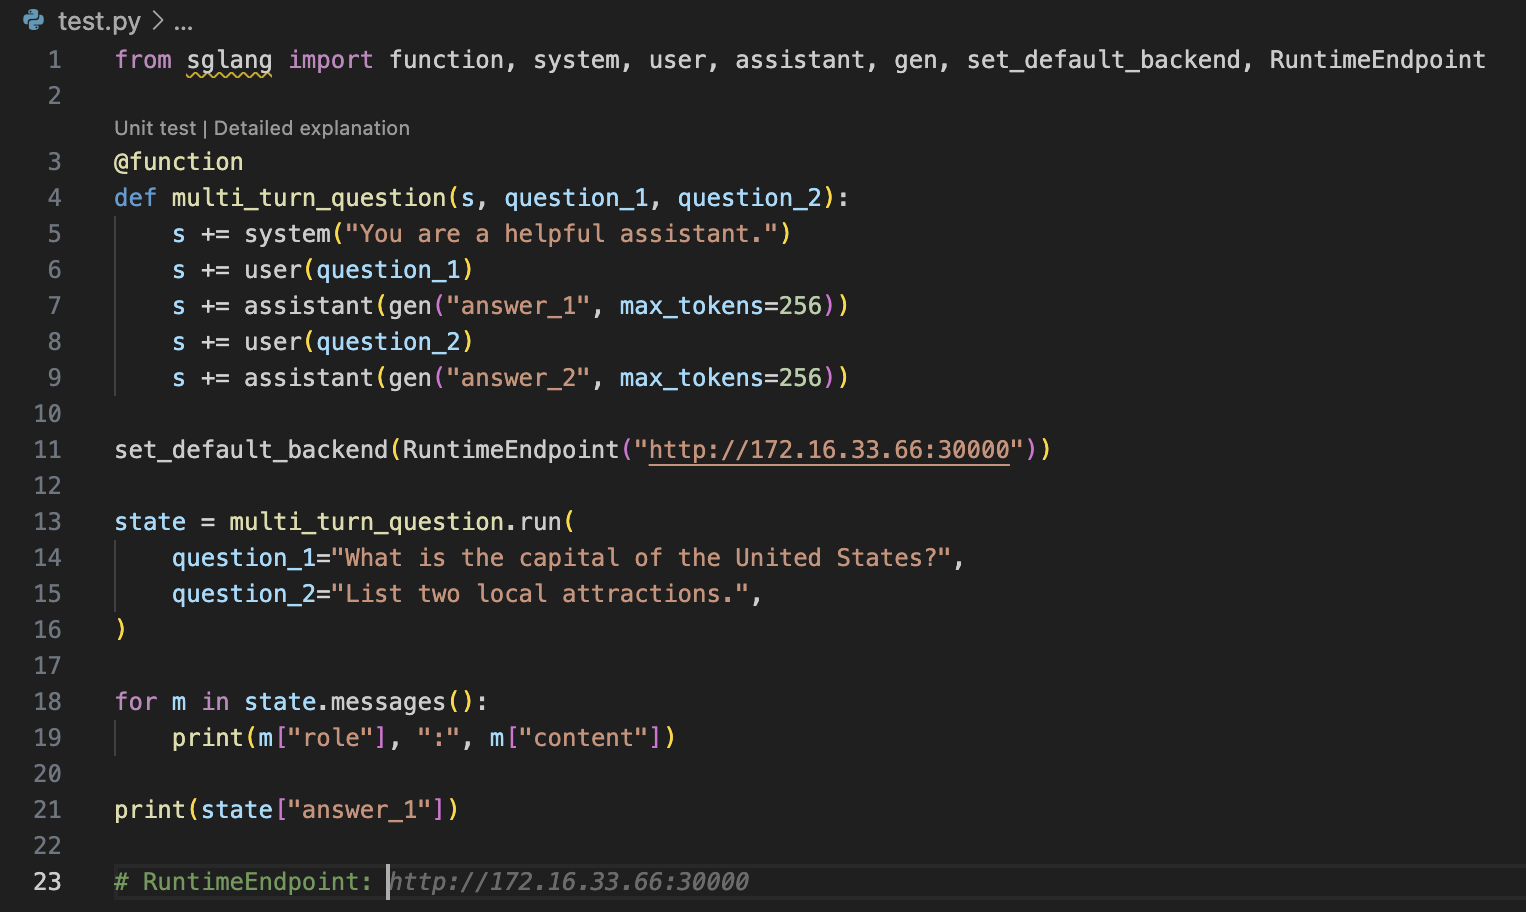The image size is (1526, 912).
Task: Click max_tokens parameter on line 9
Action: click(x=691, y=378)
